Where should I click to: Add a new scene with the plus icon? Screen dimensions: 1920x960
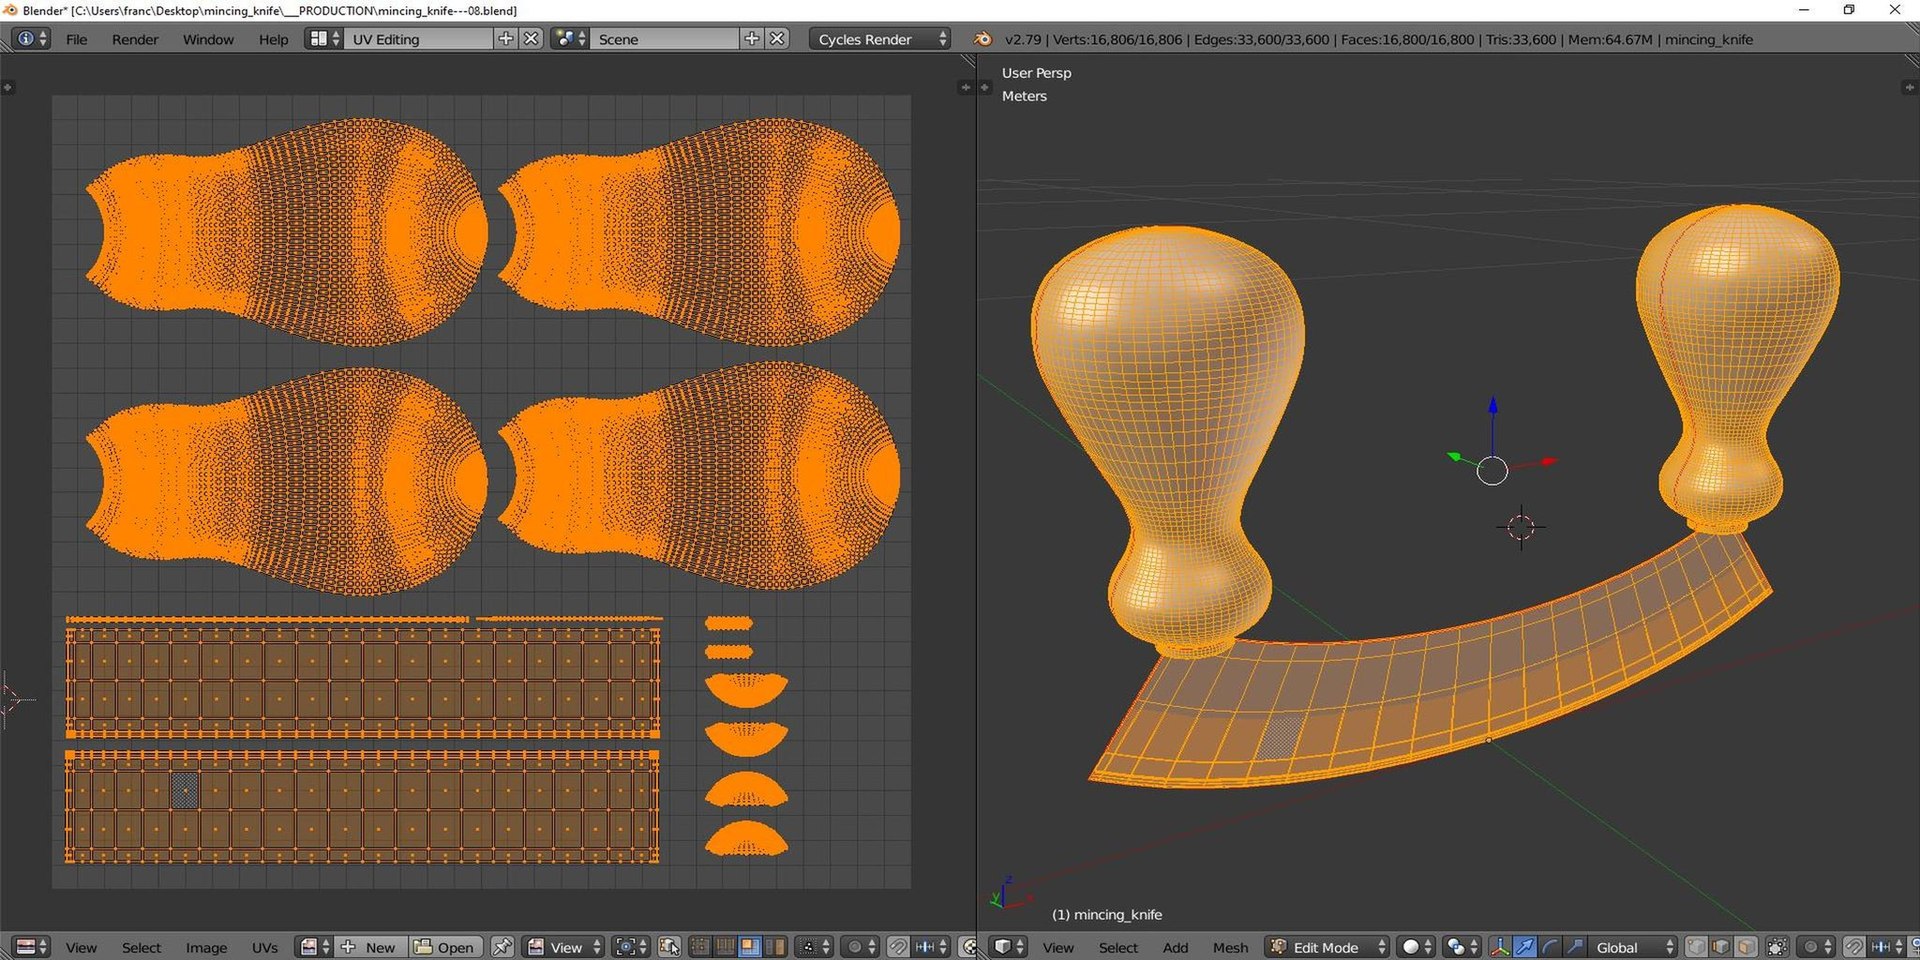tap(752, 39)
